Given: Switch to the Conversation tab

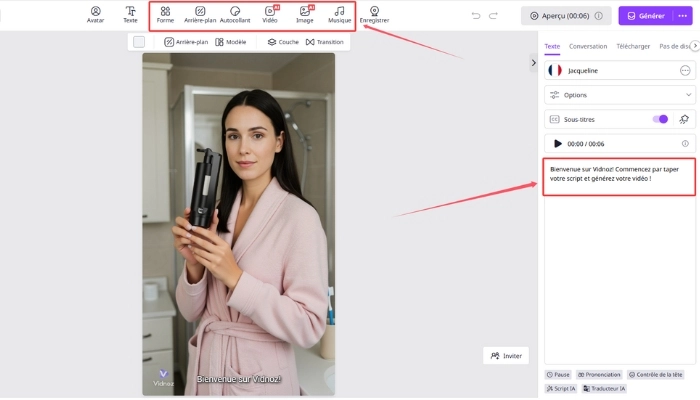Looking at the screenshot, I should pyautogui.click(x=588, y=46).
